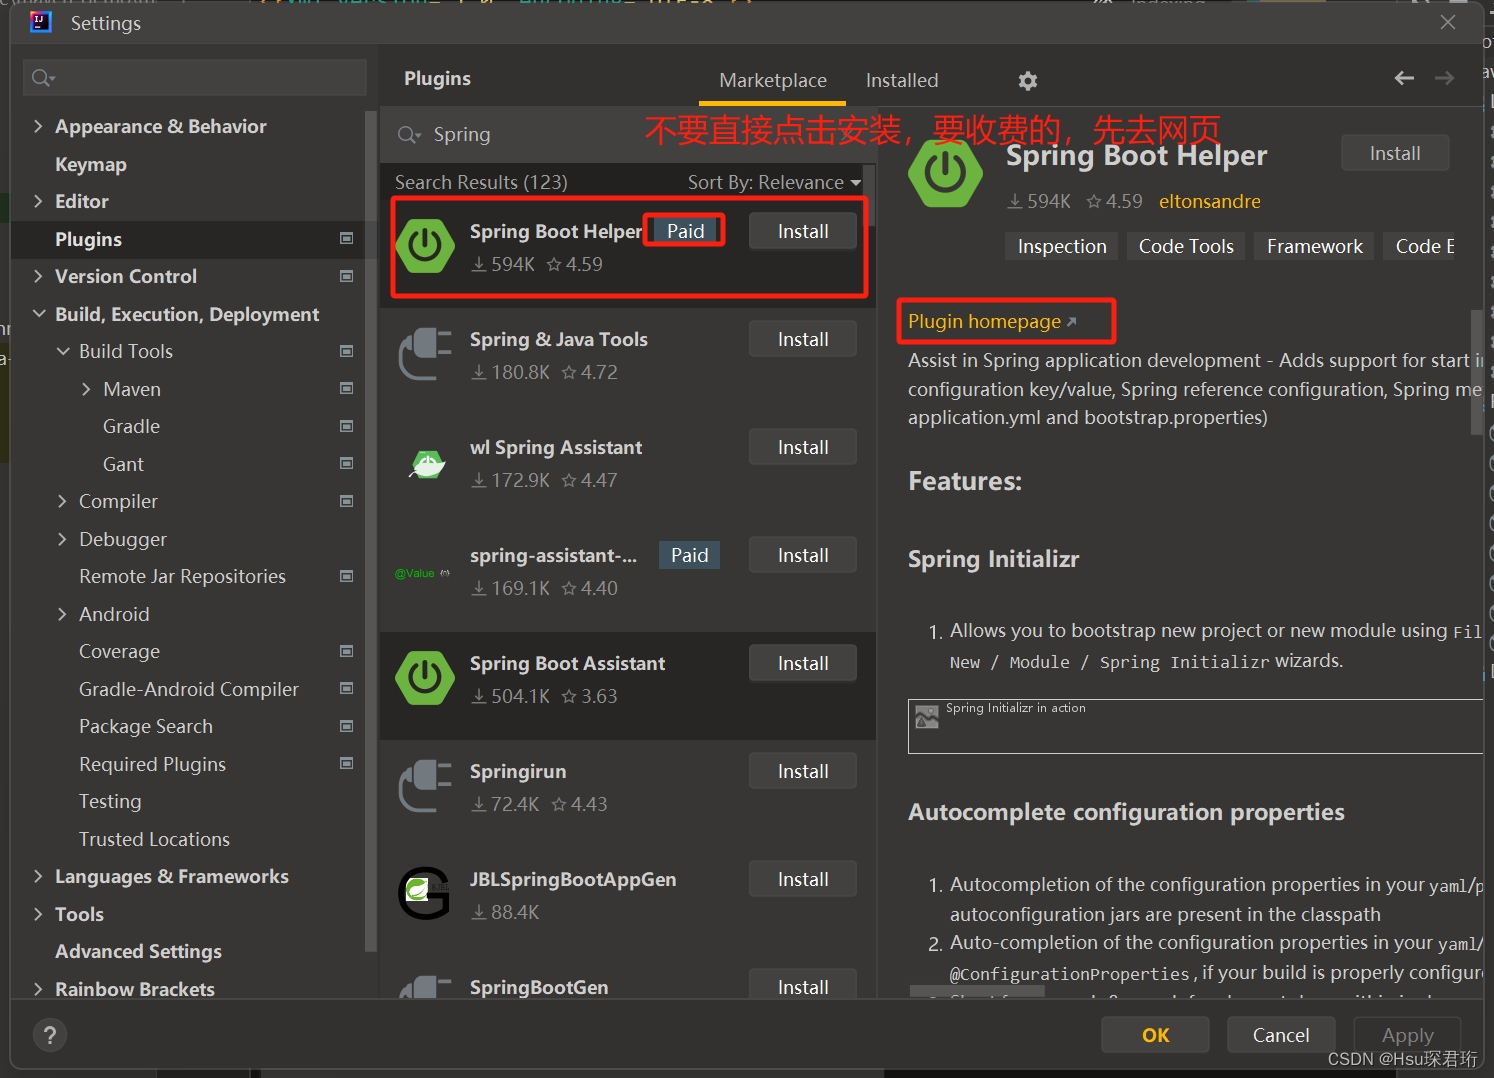Click project-level icon beside Compiler
1494x1078 pixels.
point(347,501)
